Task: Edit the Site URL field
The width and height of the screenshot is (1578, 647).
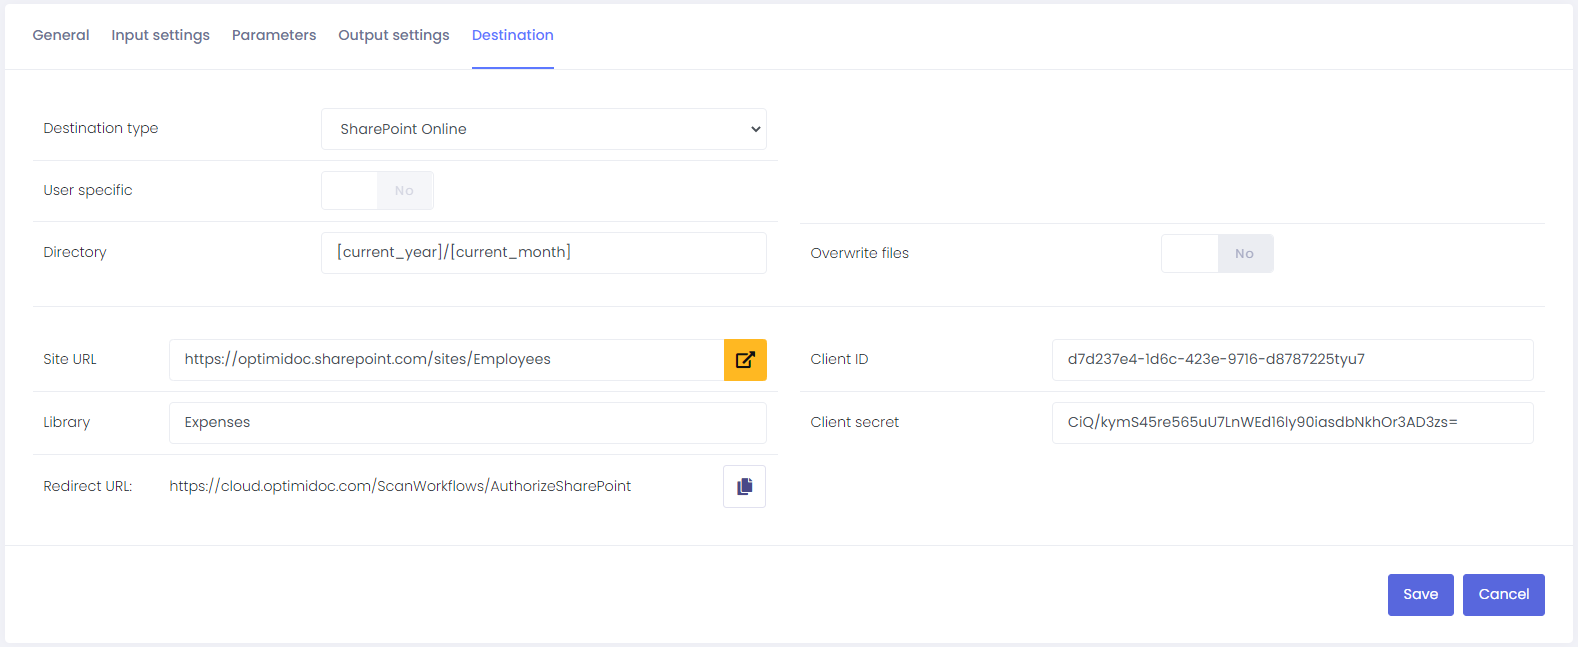Action: click(446, 360)
